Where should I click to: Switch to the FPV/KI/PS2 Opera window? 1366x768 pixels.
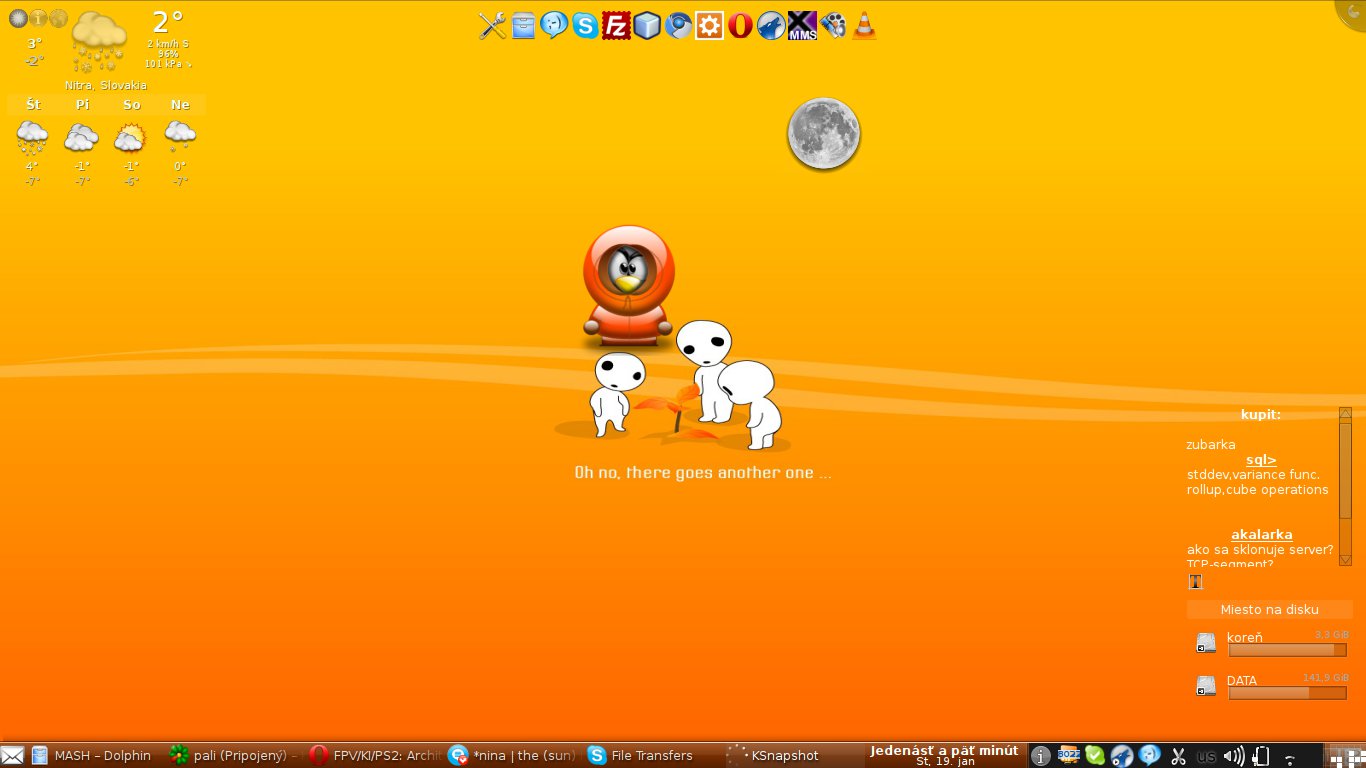coord(372,756)
